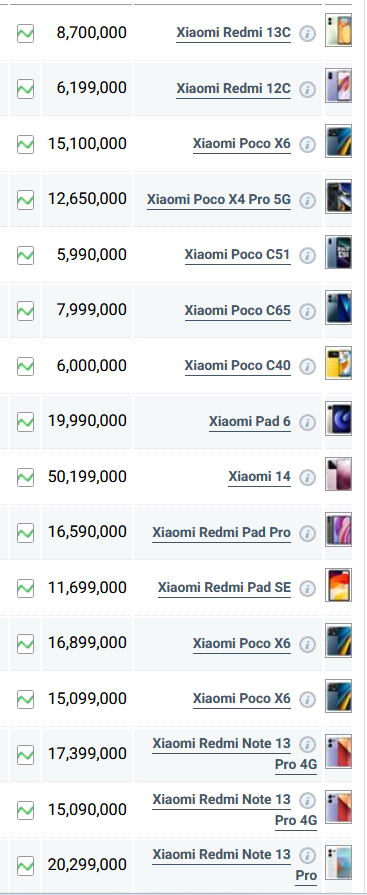
Task: Open chart icon for 20,299,000 Redmi Note 13 Pro
Action: [x=25, y=866]
